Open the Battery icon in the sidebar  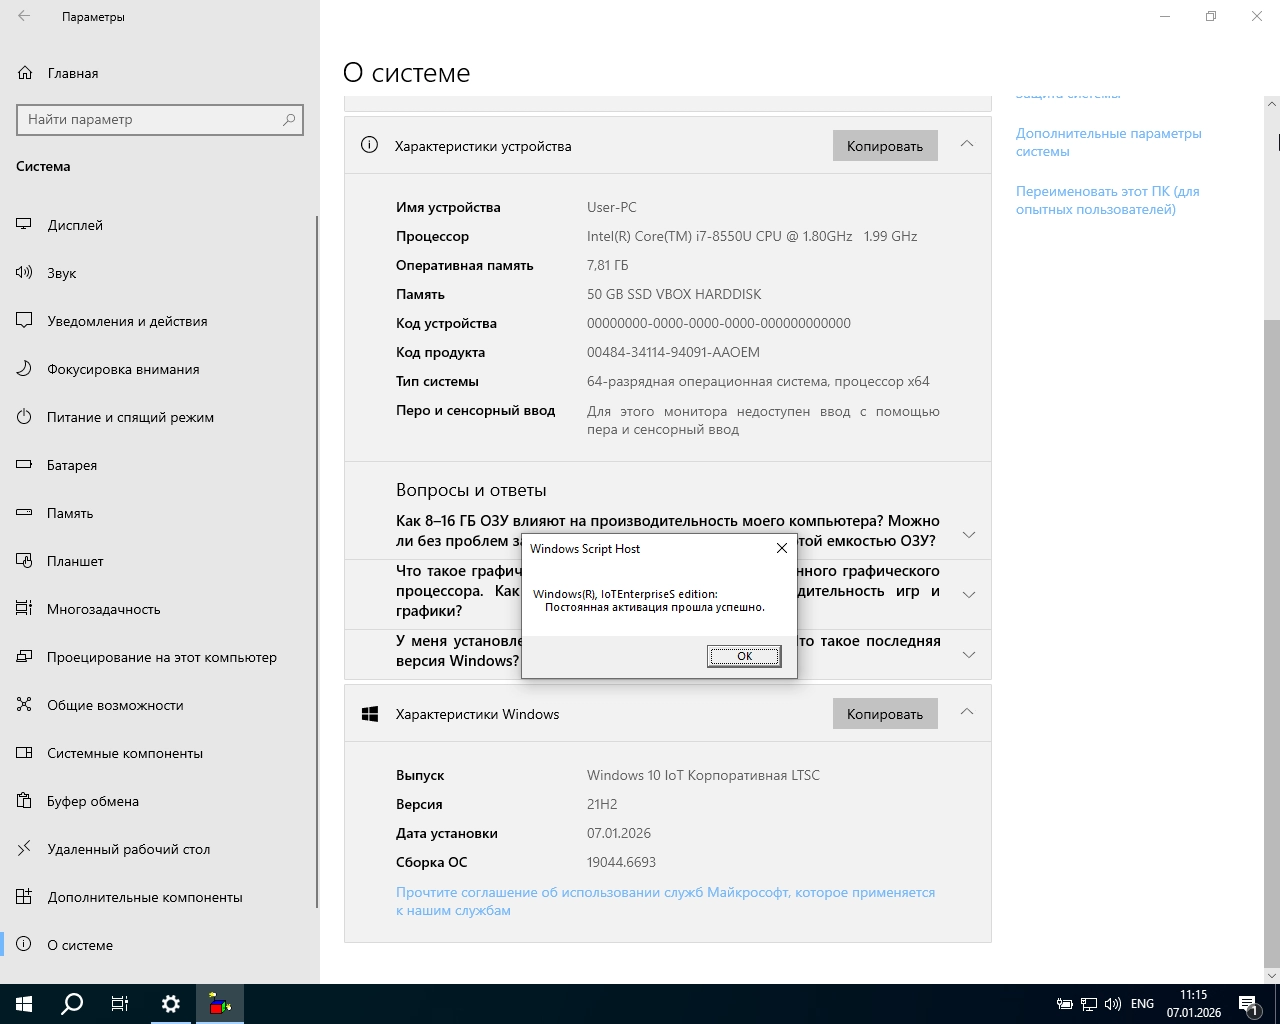point(25,465)
